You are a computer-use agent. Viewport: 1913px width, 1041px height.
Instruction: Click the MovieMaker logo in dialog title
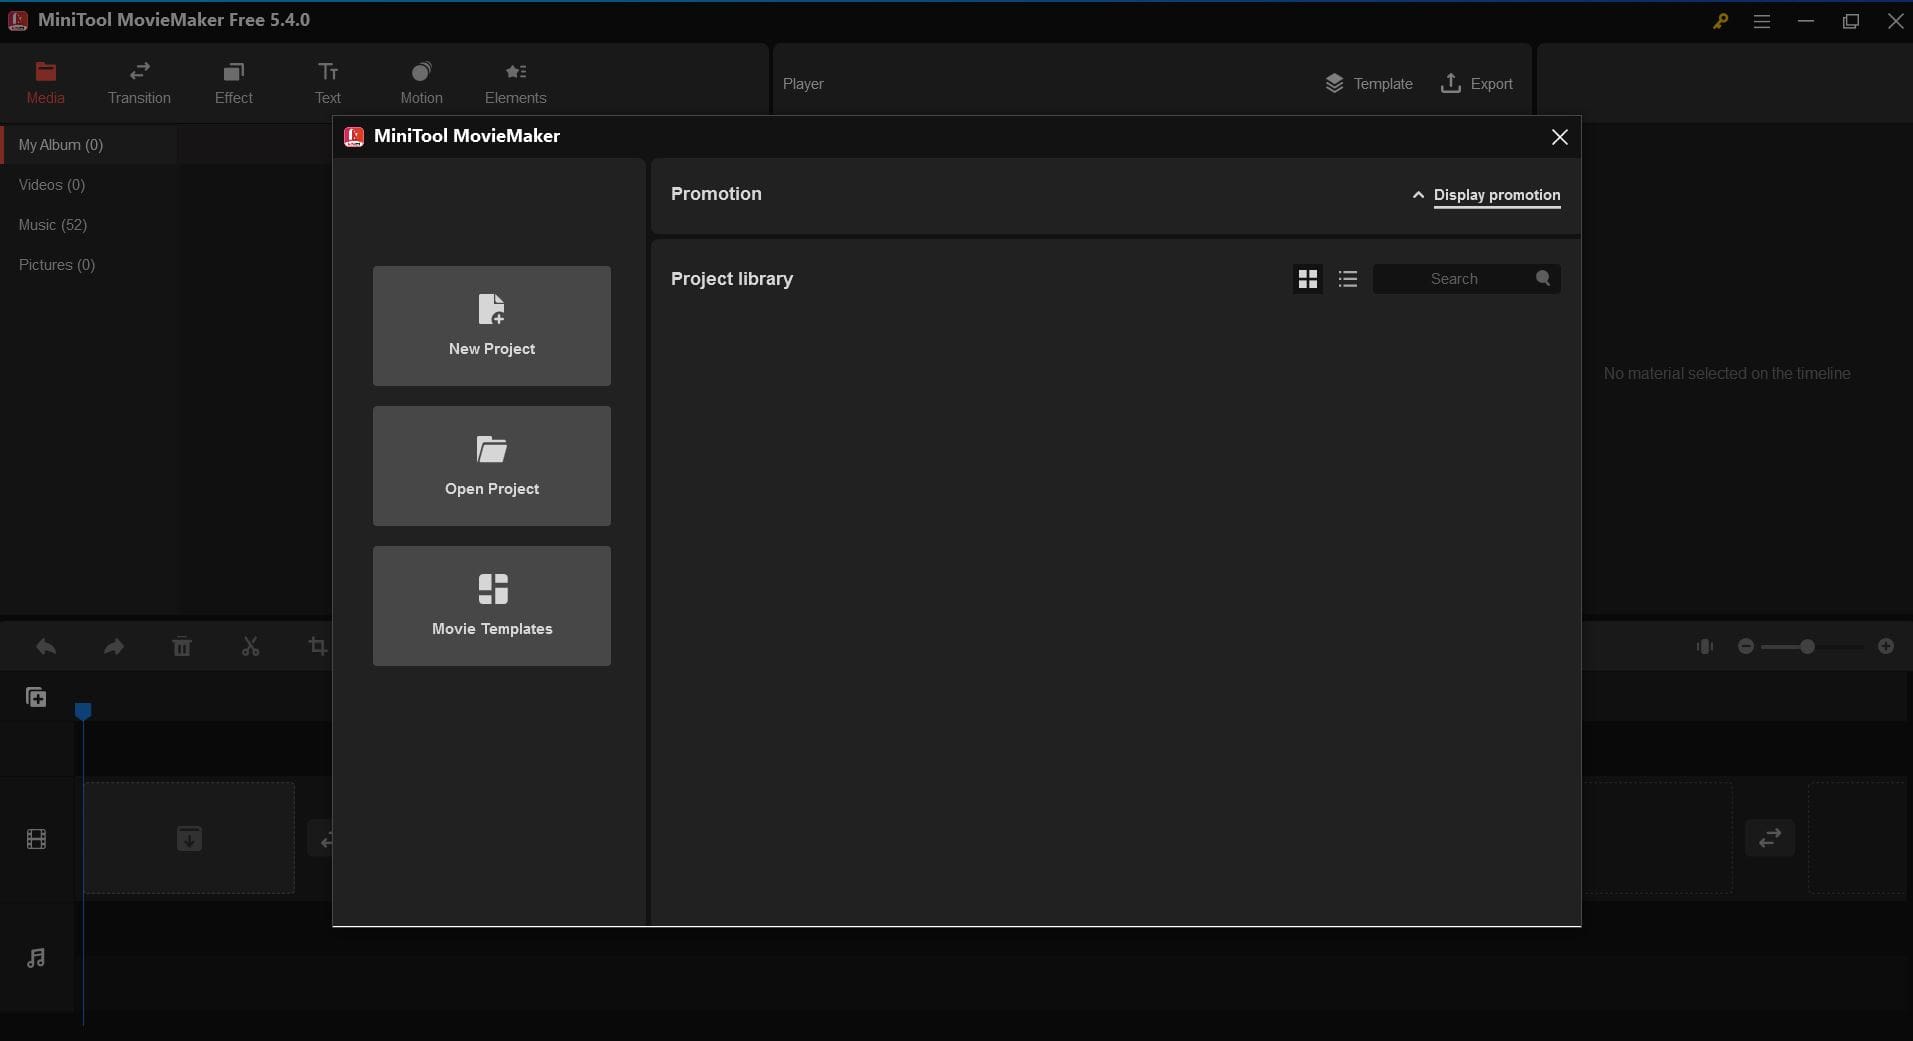[354, 137]
